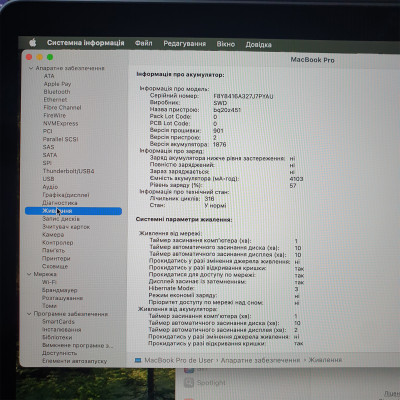The width and height of the screenshot is (400, 400).
Task: Select Принтери in the sidebar
Action: (56, 258)
